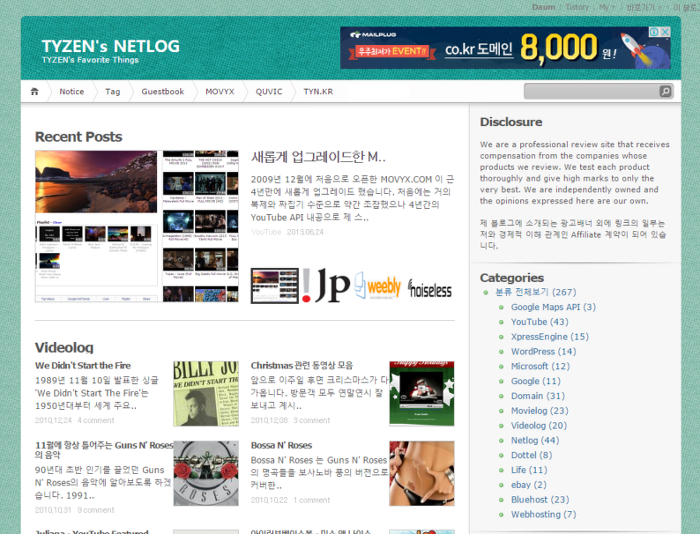Click the YouTube tag under the recent post
700x534 pixels.
coord(266,232)
